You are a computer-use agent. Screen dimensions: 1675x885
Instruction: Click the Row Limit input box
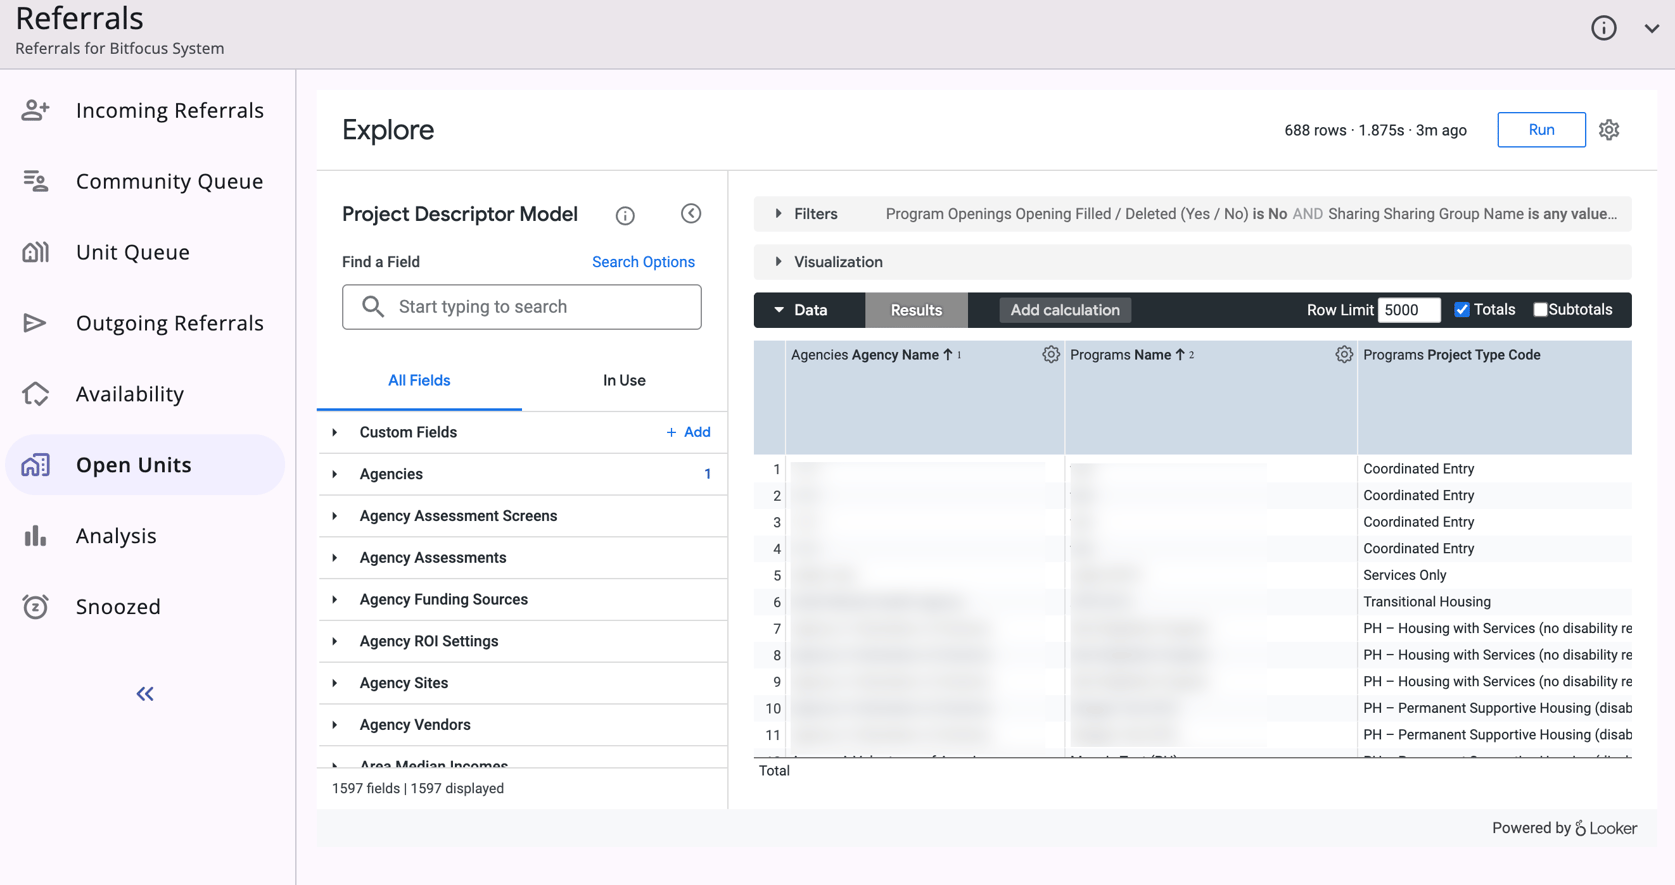[x=1409, y=310]
